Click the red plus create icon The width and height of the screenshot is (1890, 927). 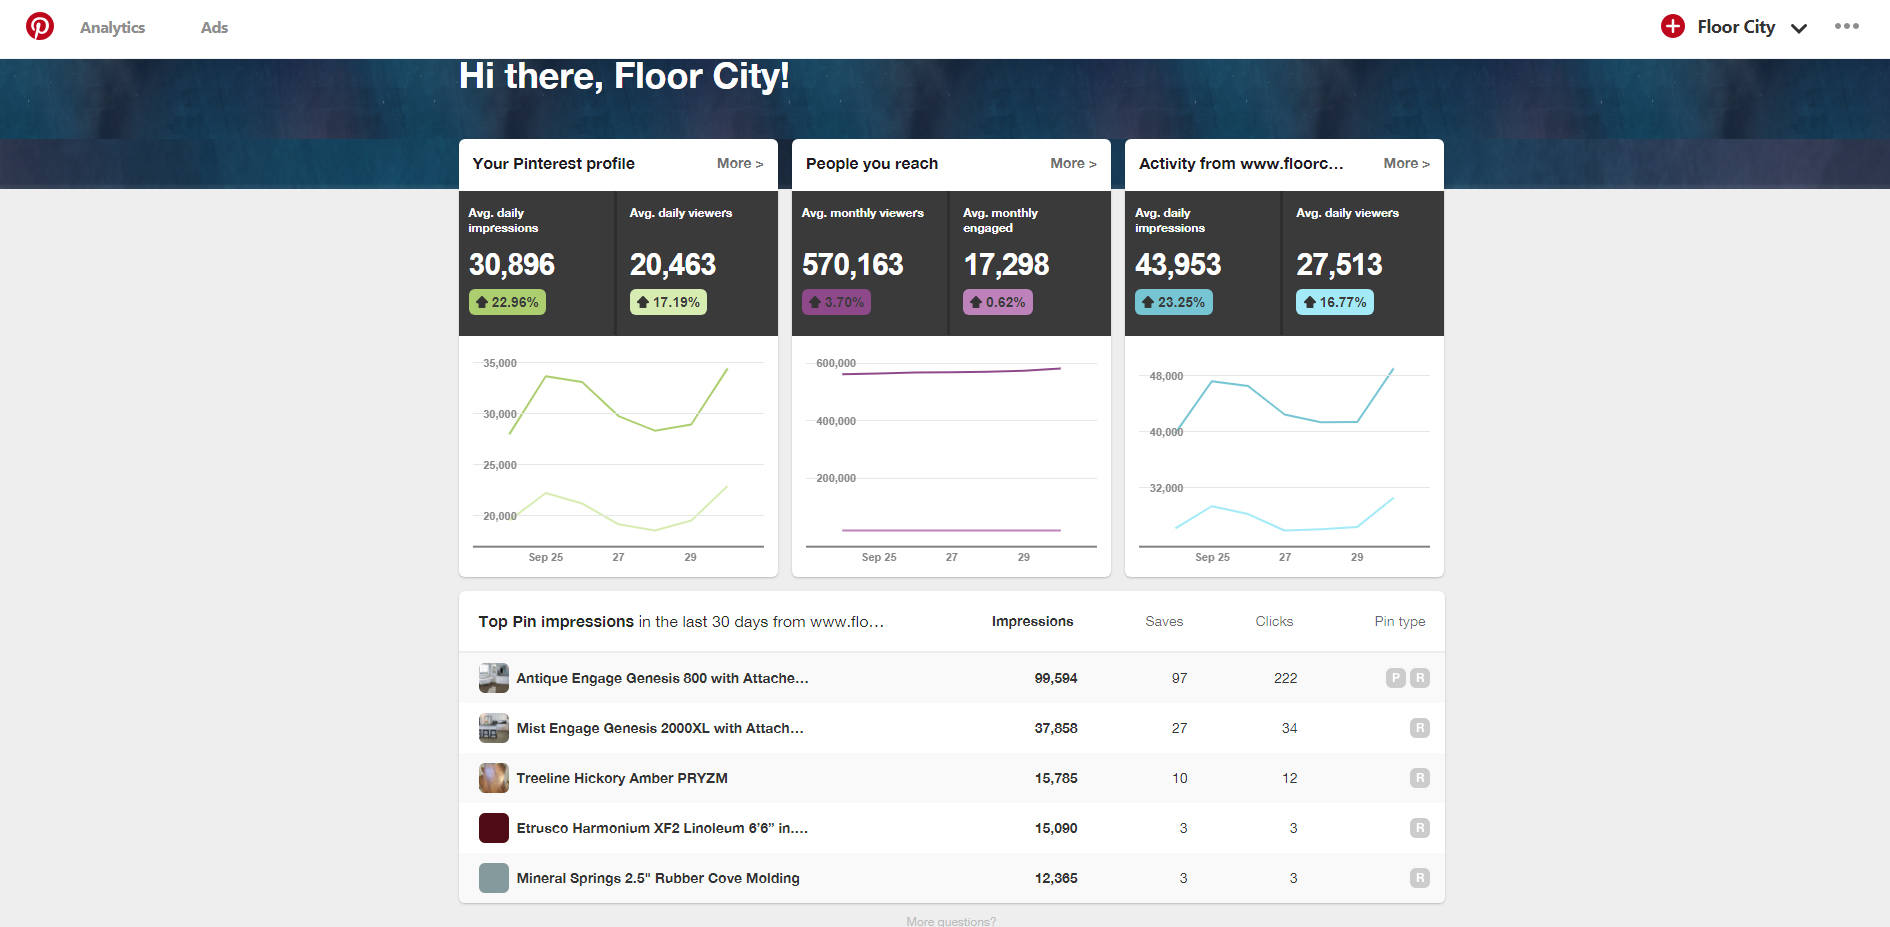click(1672, 26)
